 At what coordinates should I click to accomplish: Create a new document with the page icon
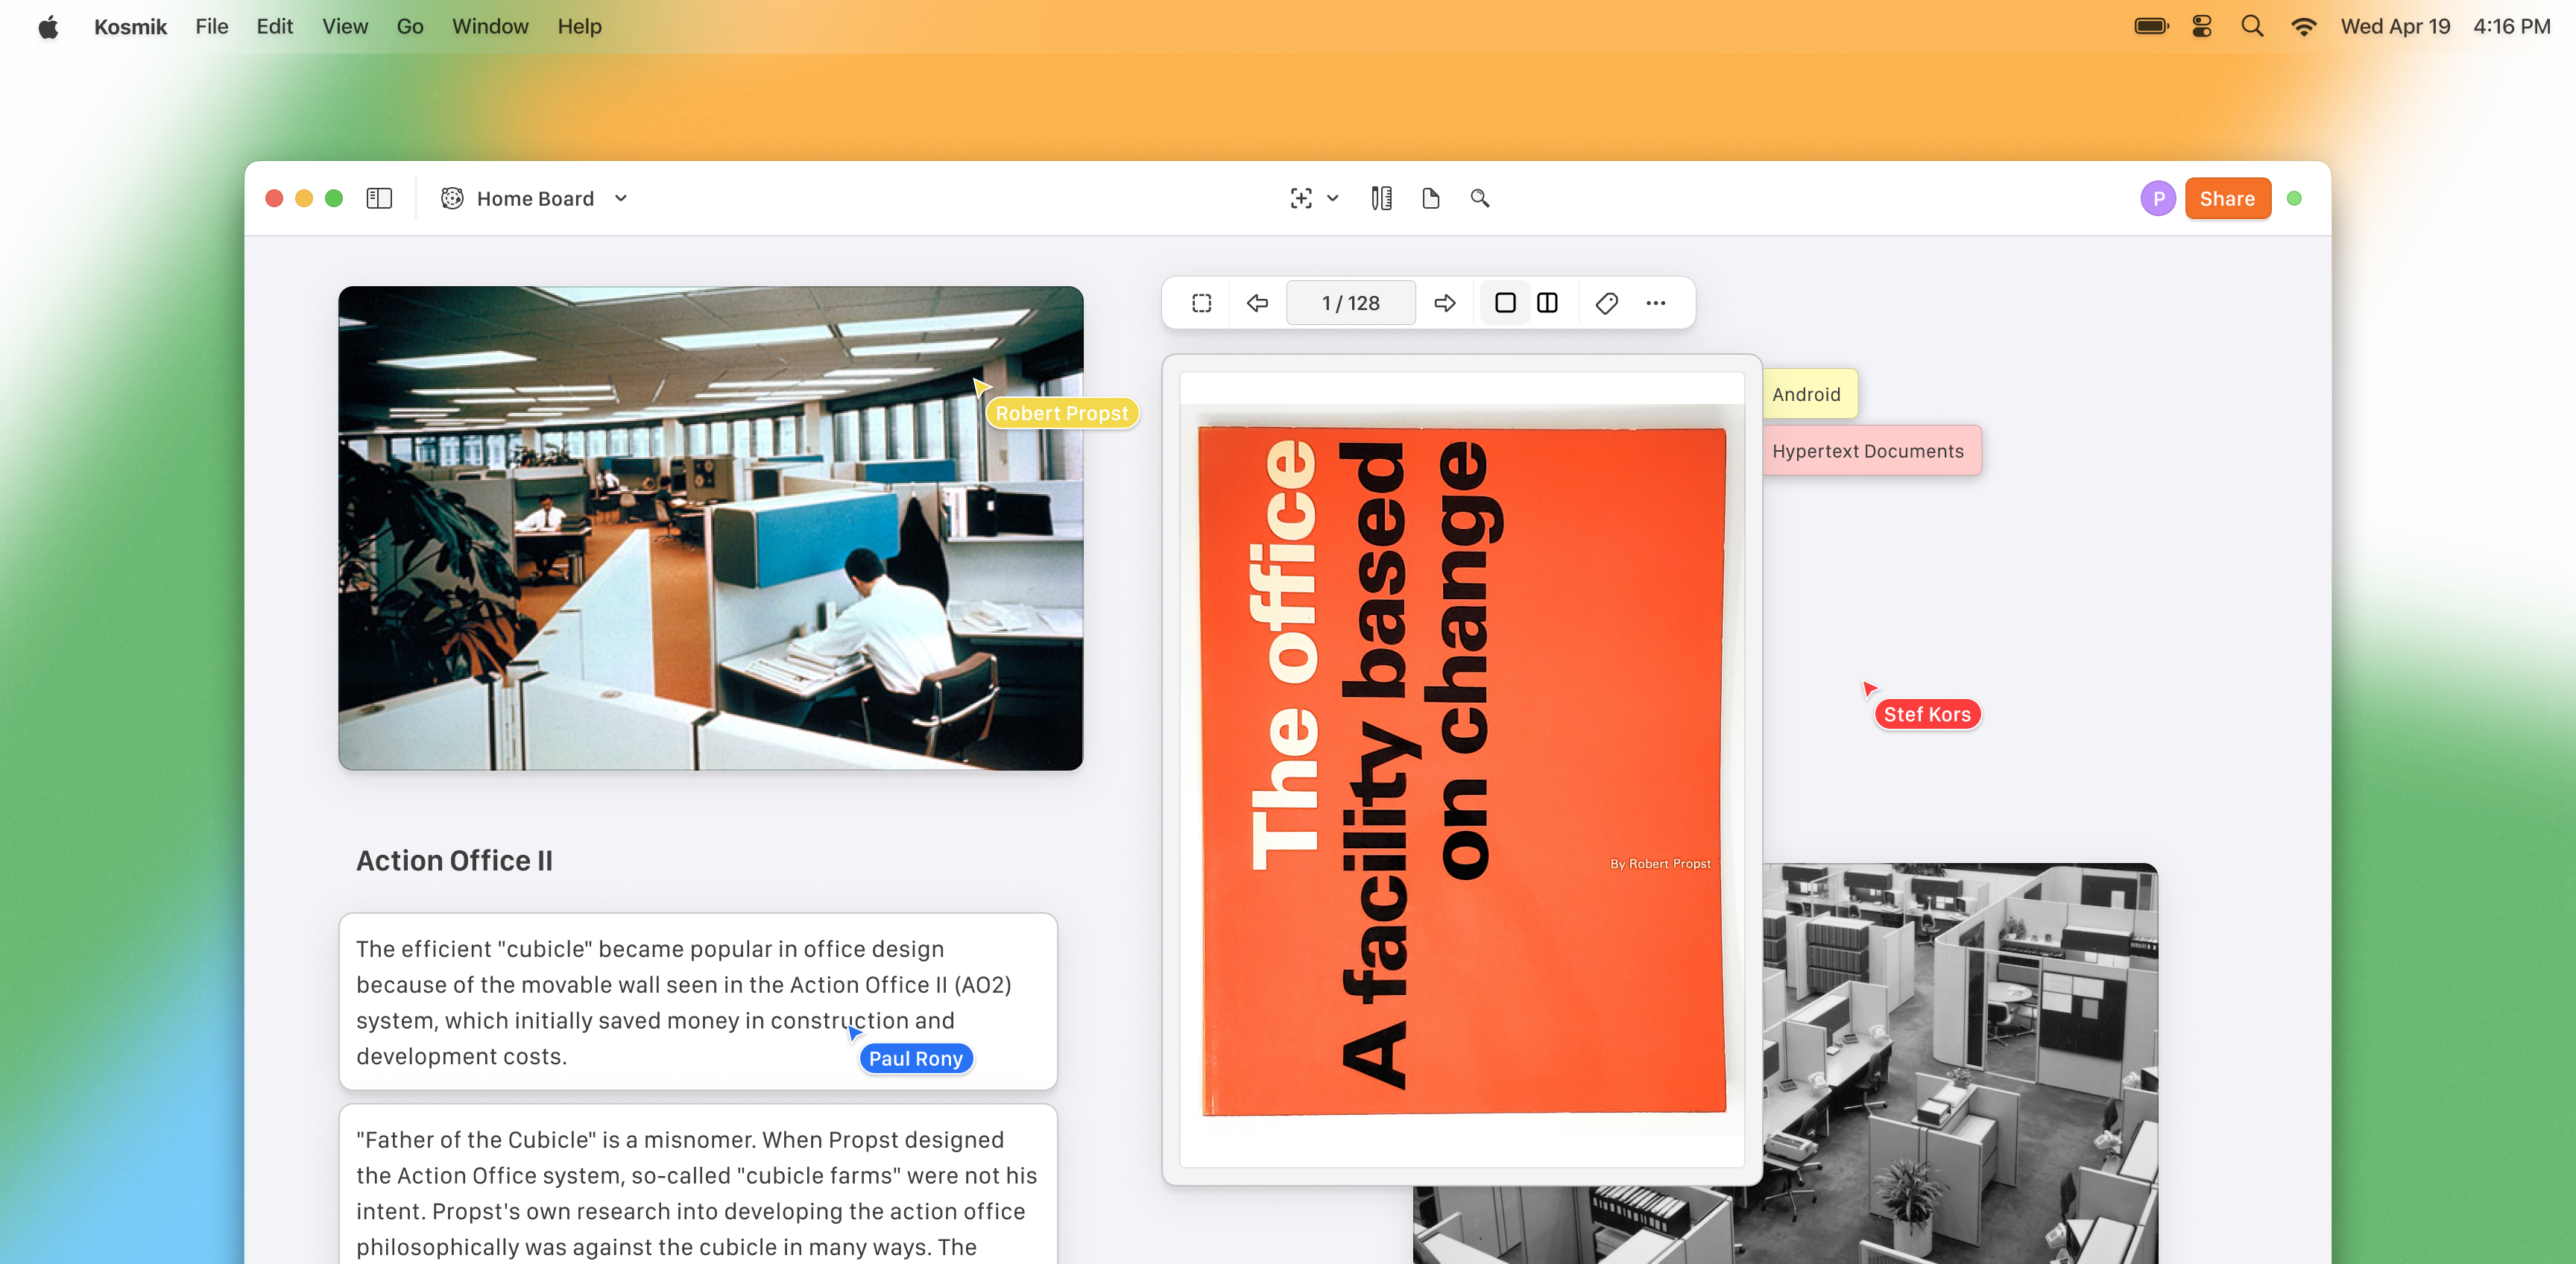point(1430,198)
